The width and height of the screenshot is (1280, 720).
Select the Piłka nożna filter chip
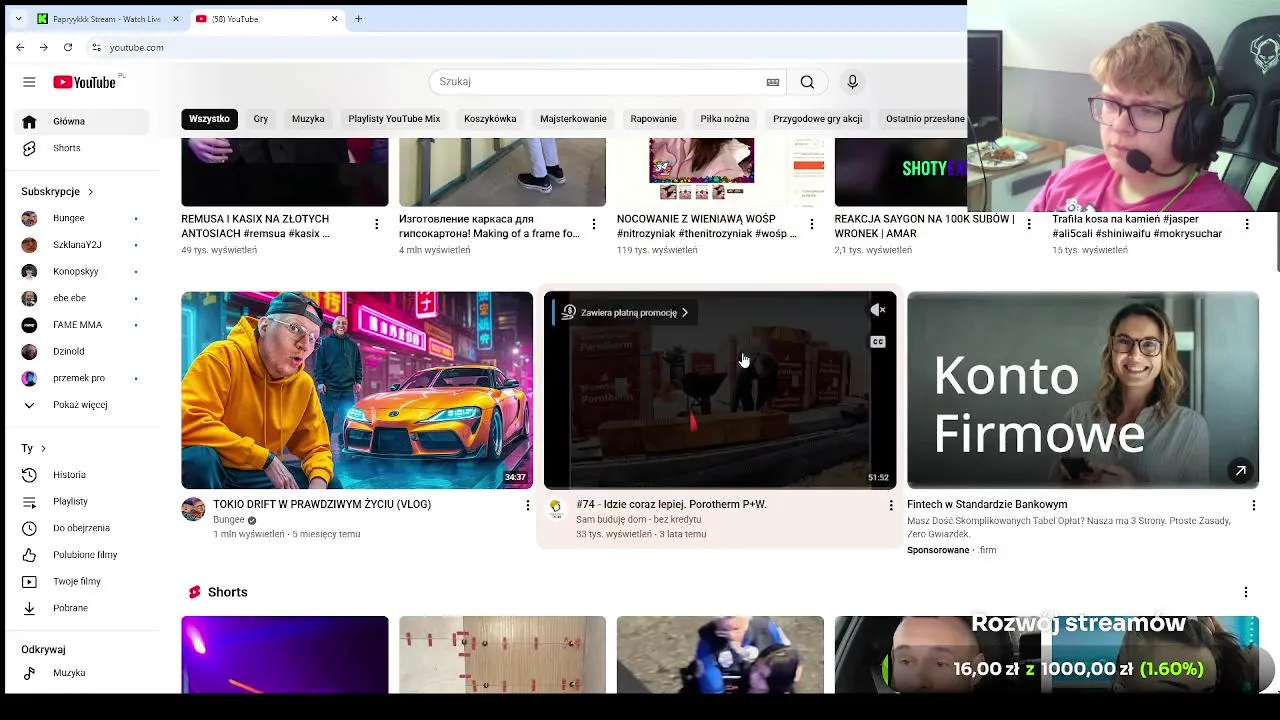[x=725, y=119]
